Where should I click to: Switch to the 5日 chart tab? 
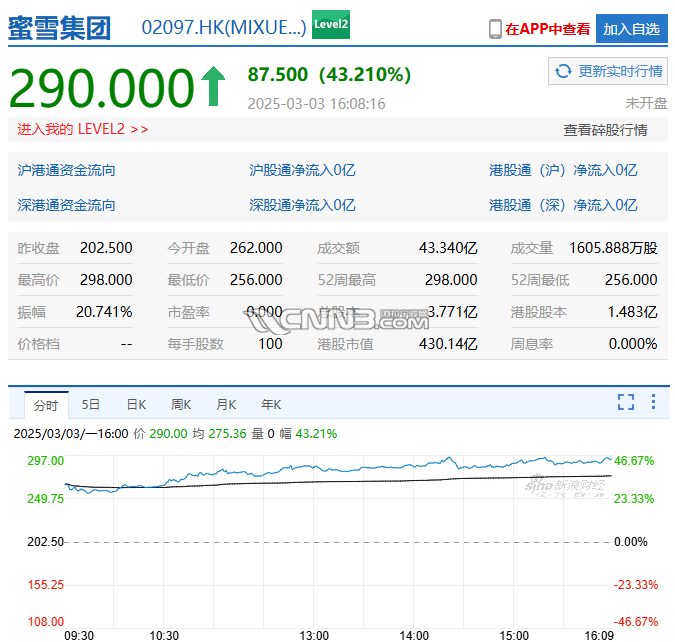click(x=91, y=405)
